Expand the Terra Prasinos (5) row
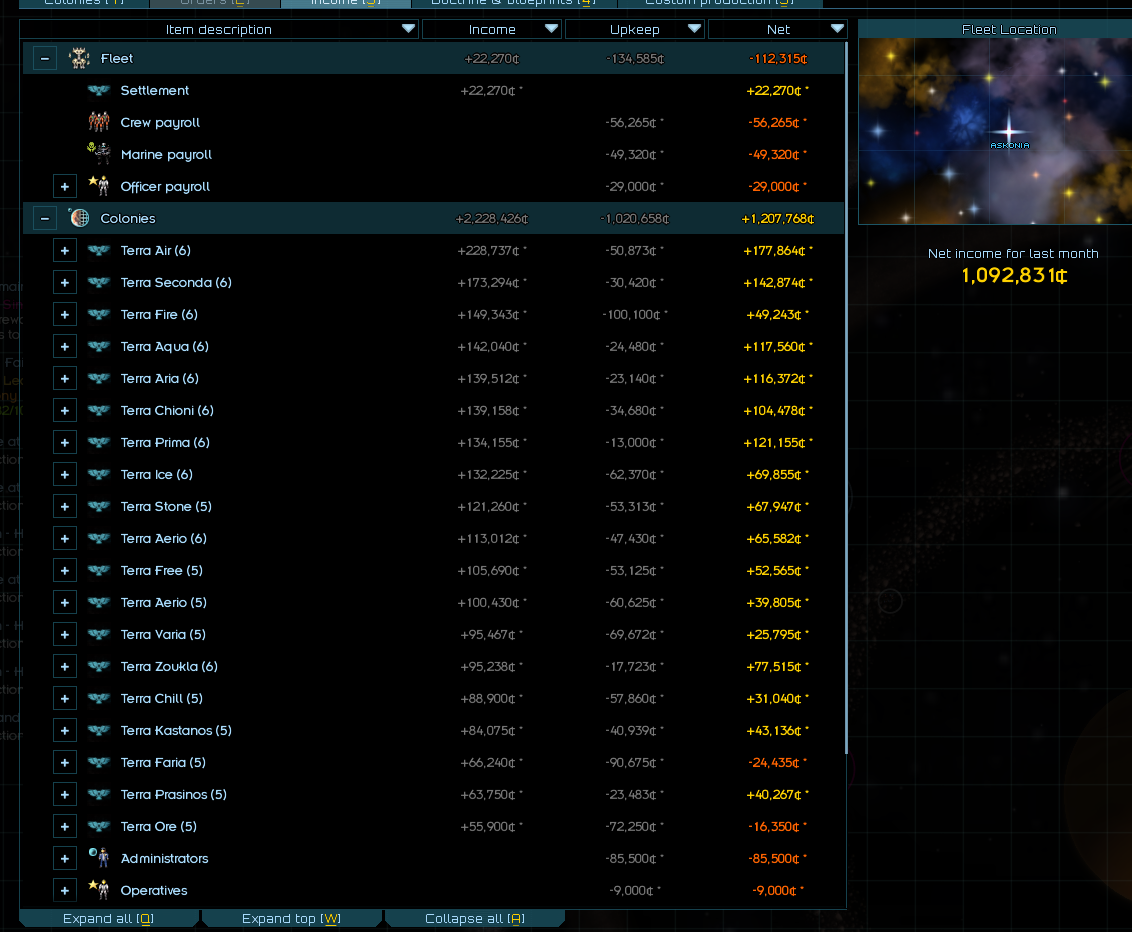Viewport: 1132px width, 932px height. pyautogui.click(x=65, y=795)
